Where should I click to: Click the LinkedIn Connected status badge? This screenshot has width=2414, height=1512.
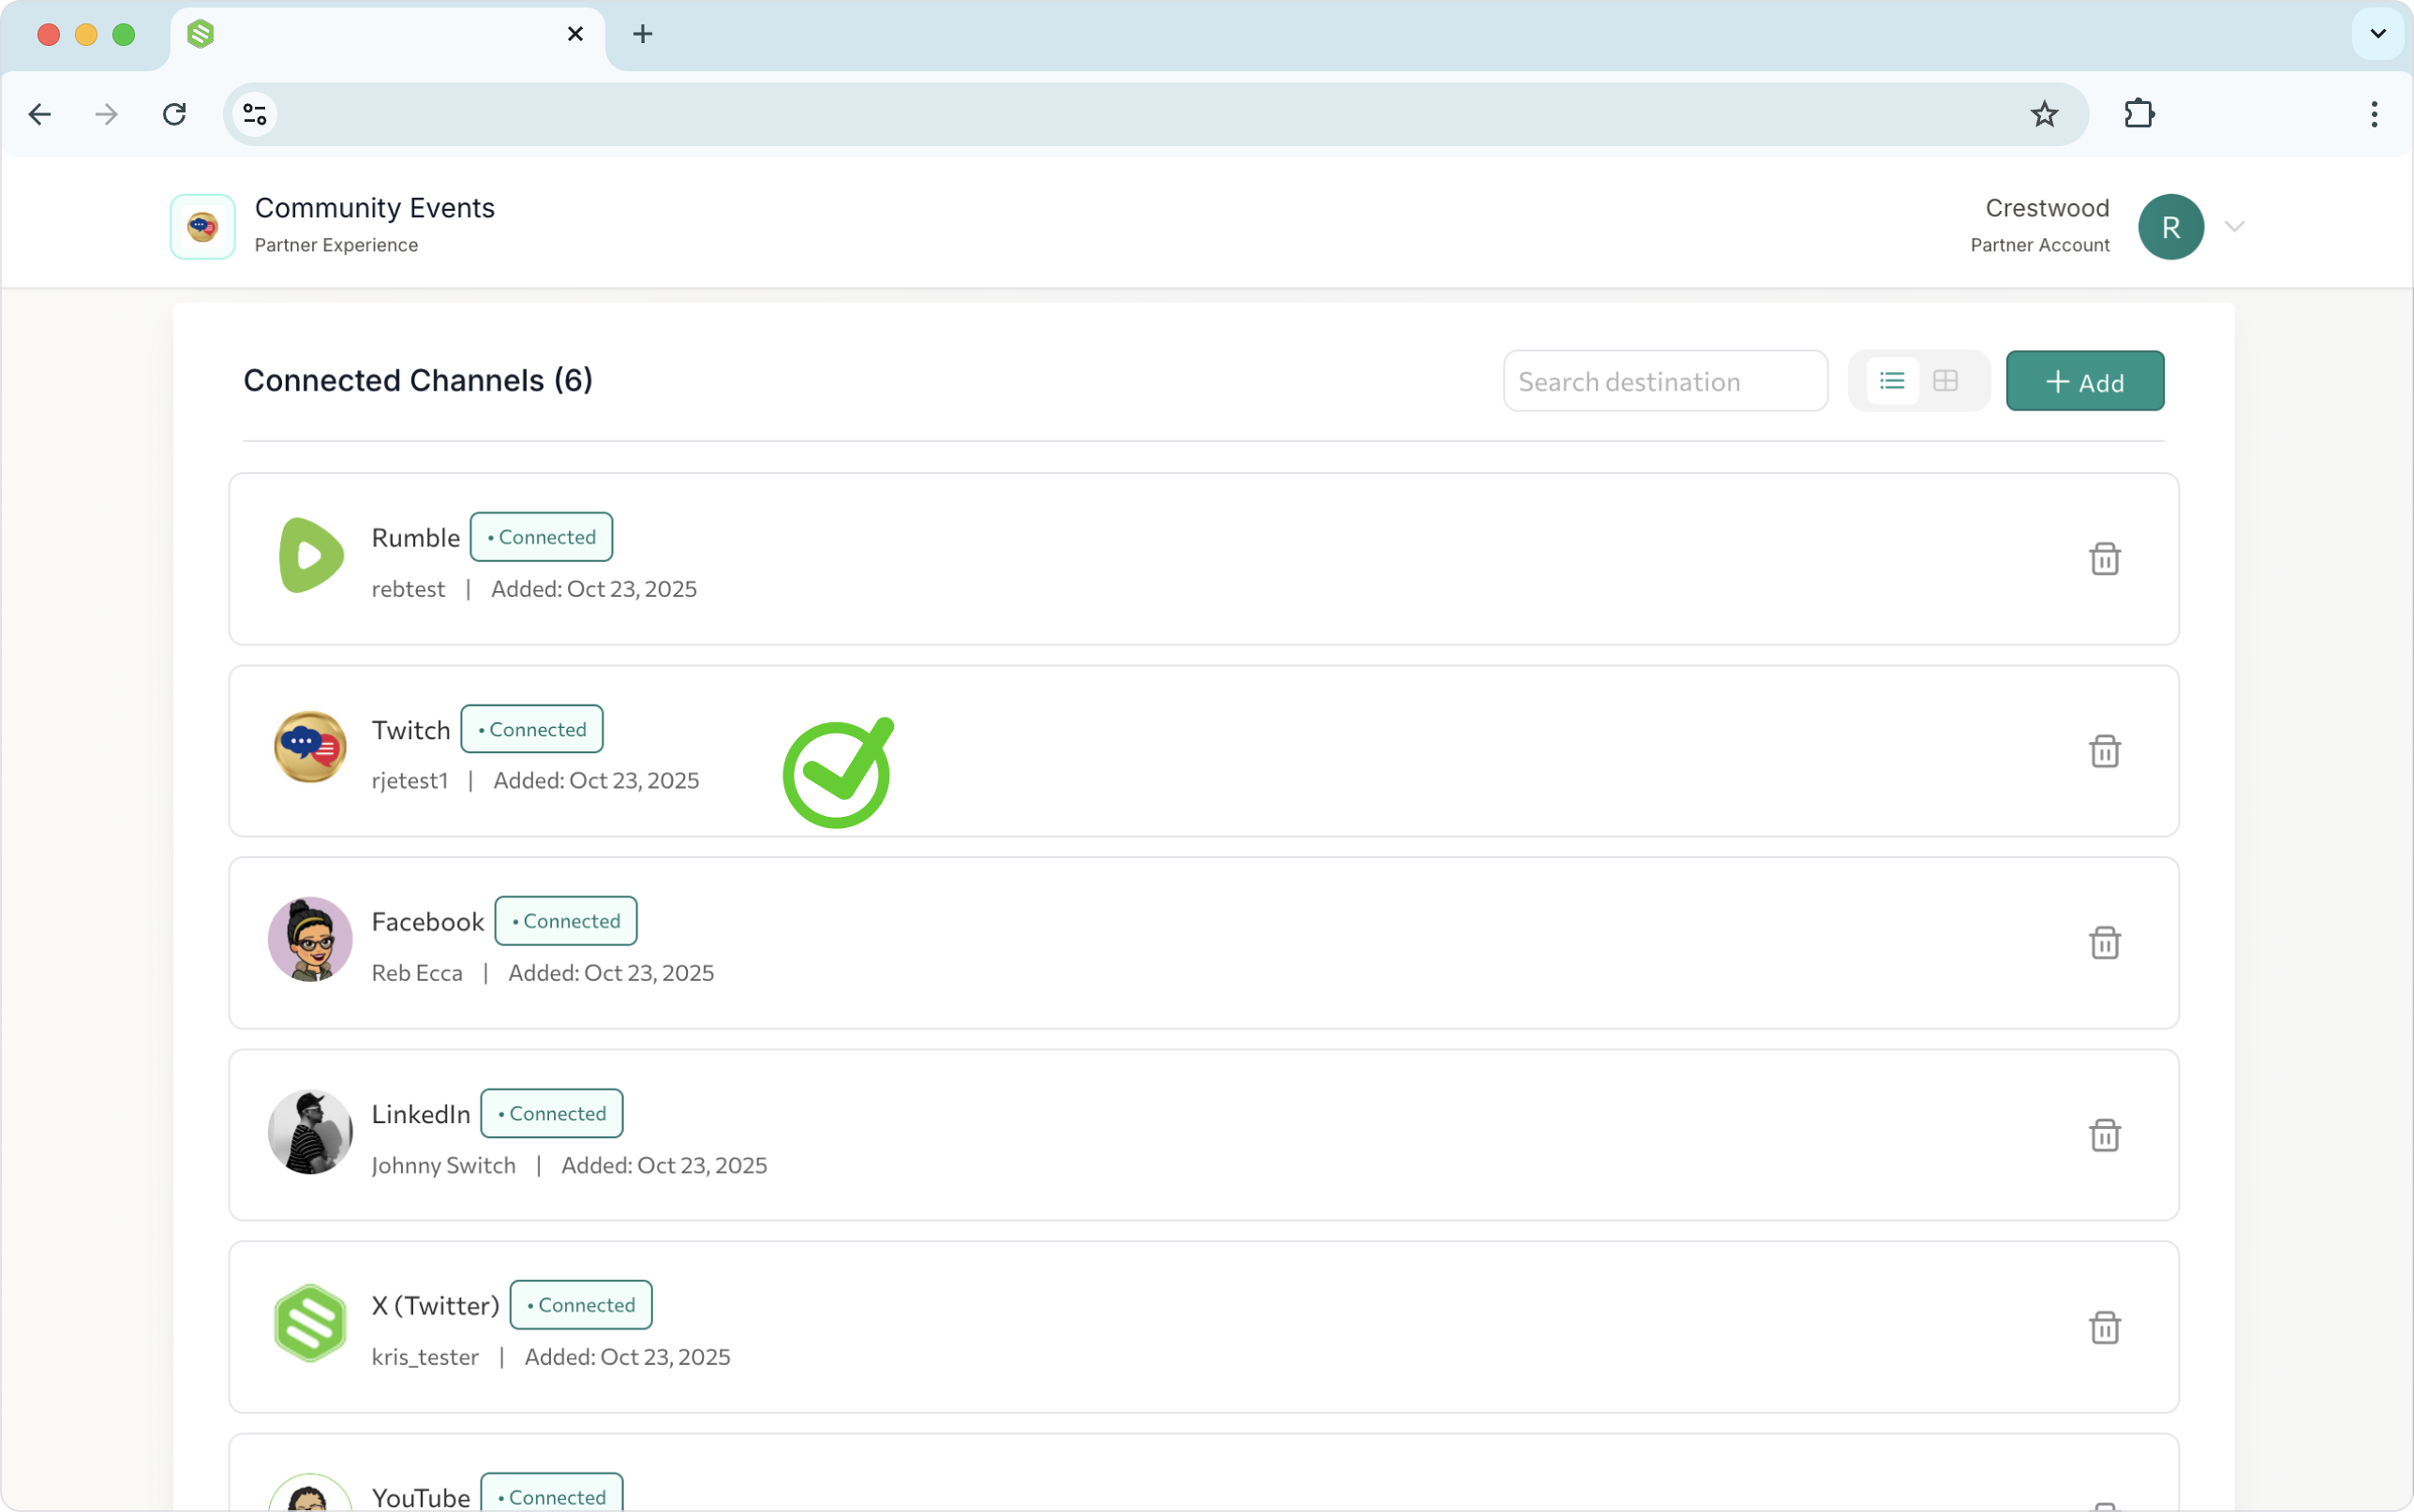[552, 1113]
